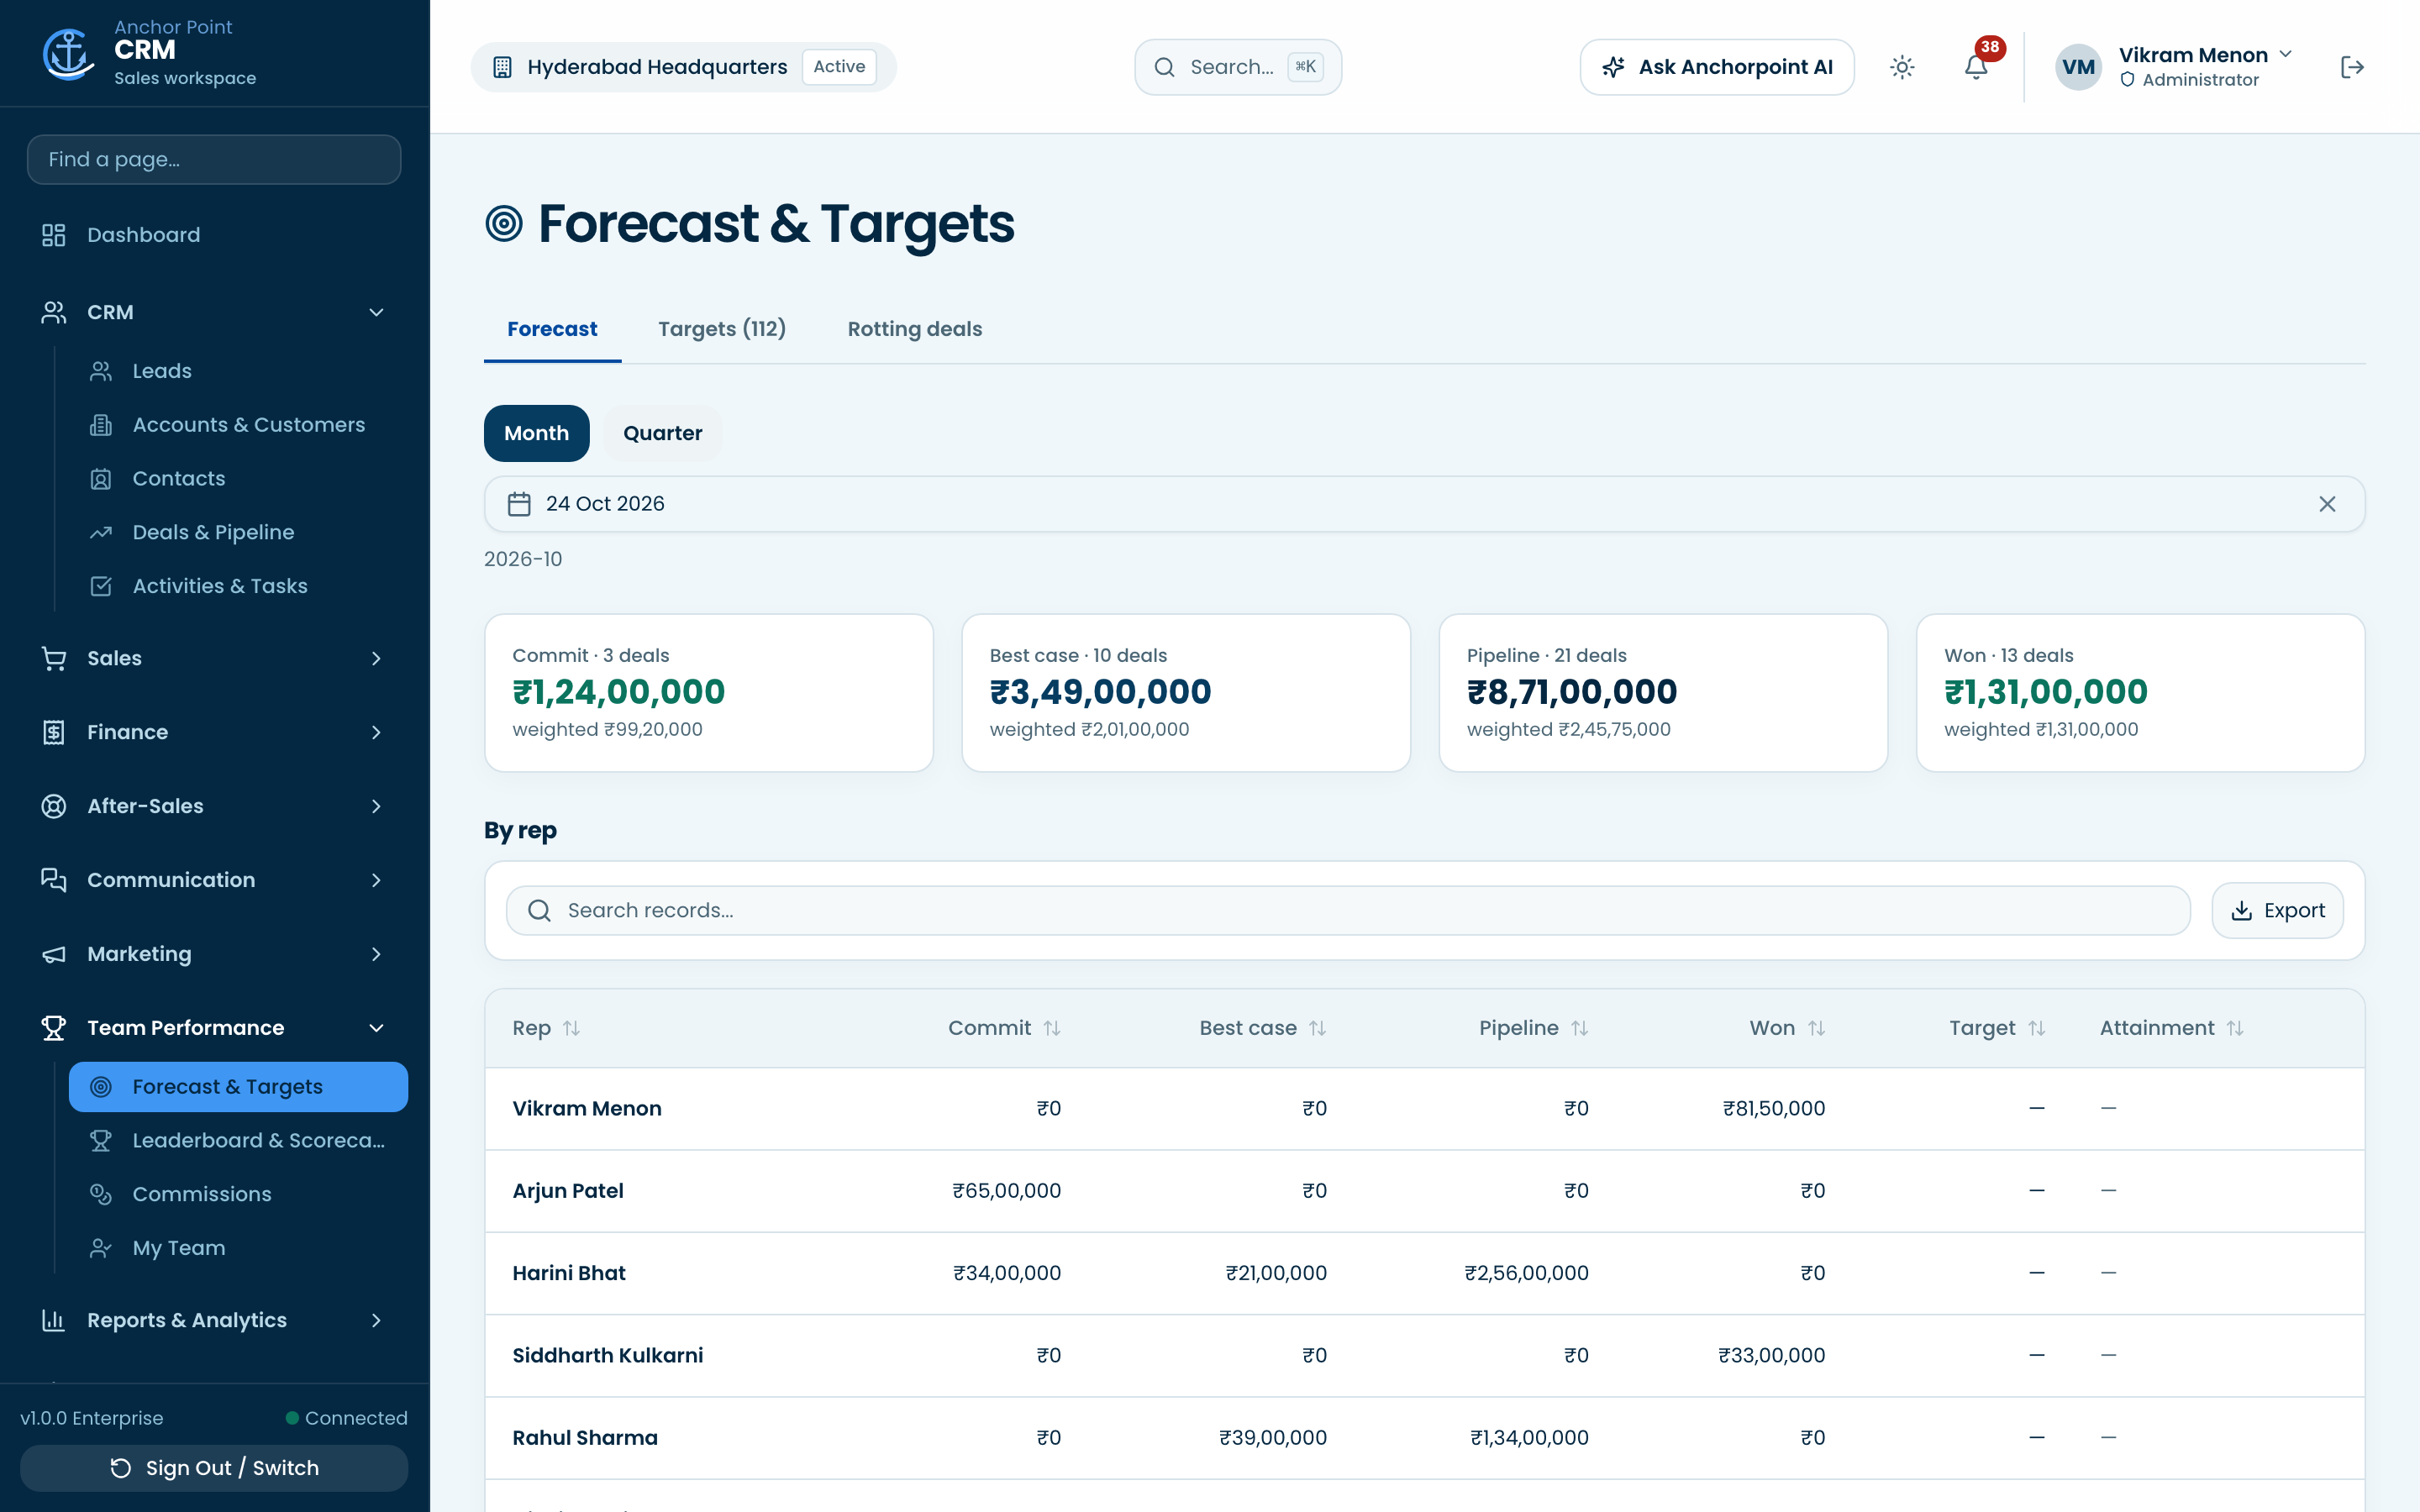Screen dimensions: 2420x1512
Task: Select the Month period toggle
Action: click(536, 433)
